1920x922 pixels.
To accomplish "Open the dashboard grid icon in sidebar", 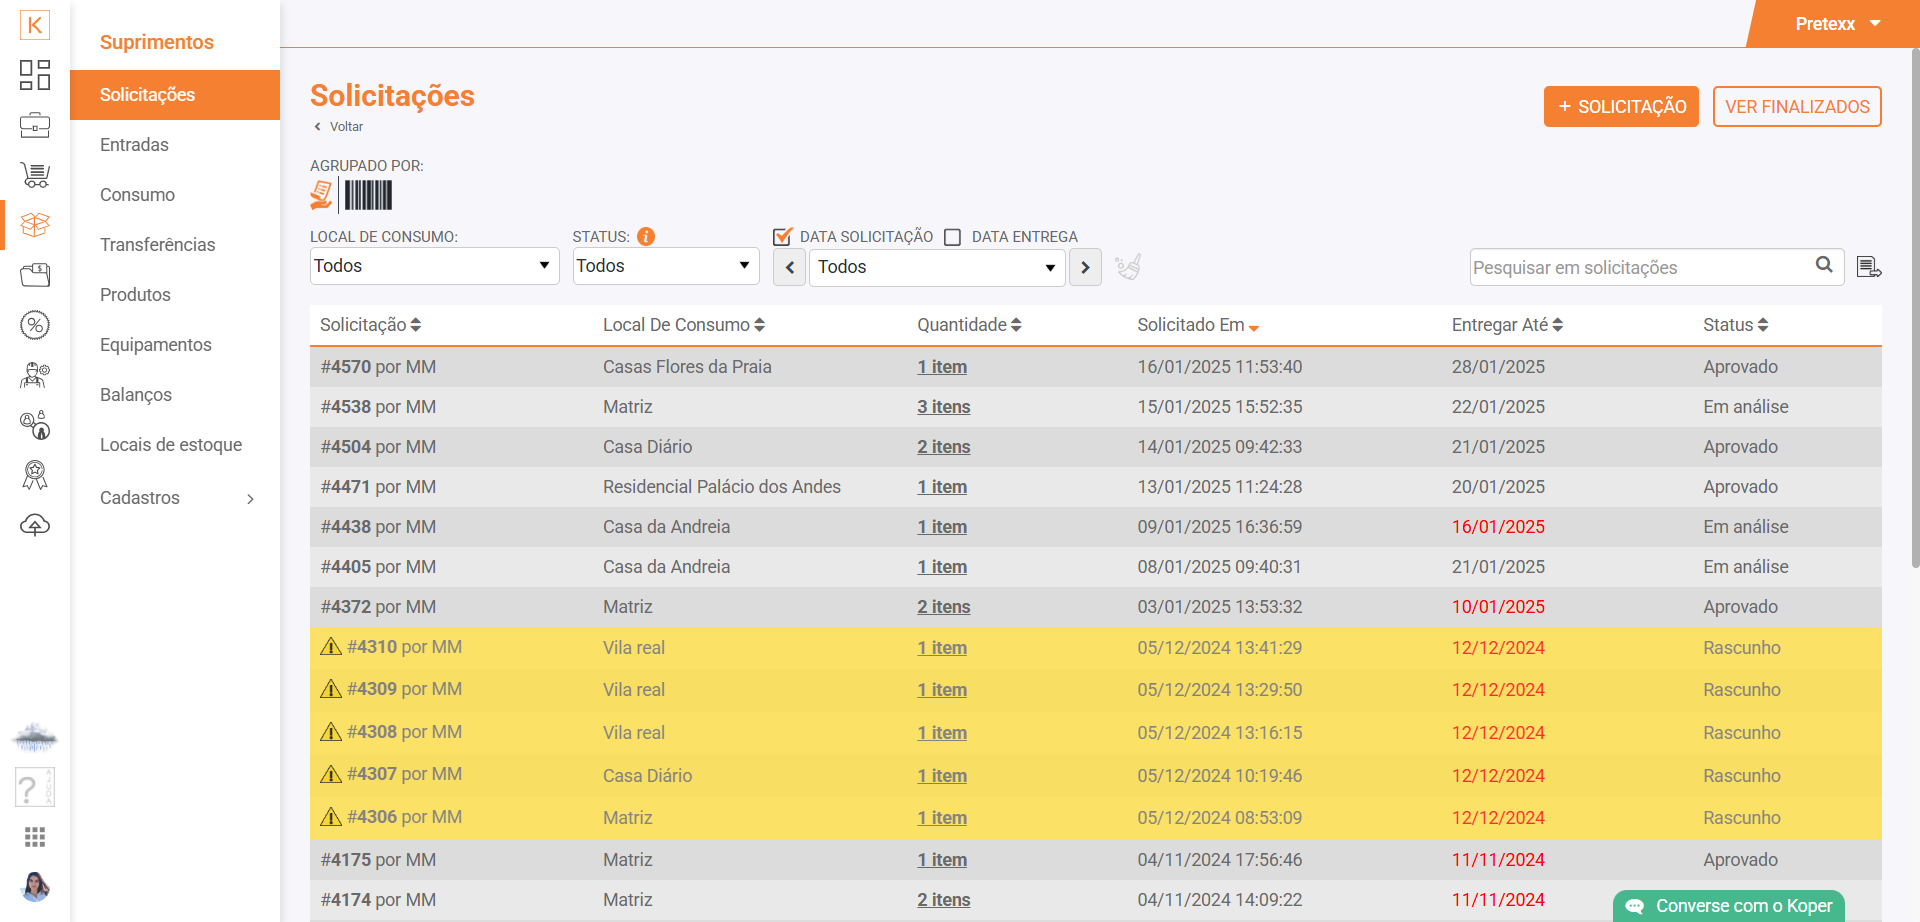I will 35,75.
